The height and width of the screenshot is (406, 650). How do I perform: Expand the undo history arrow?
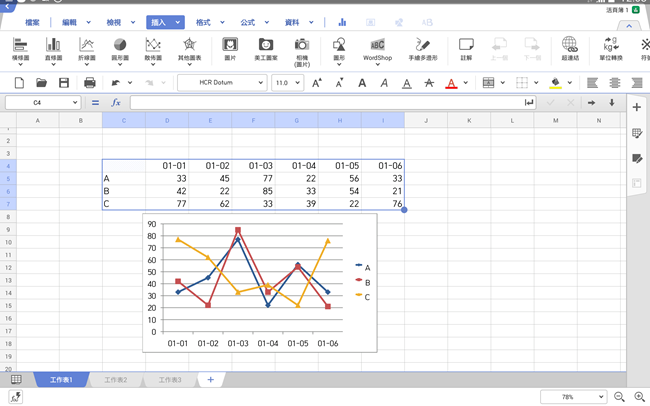[x=130, y=83]
